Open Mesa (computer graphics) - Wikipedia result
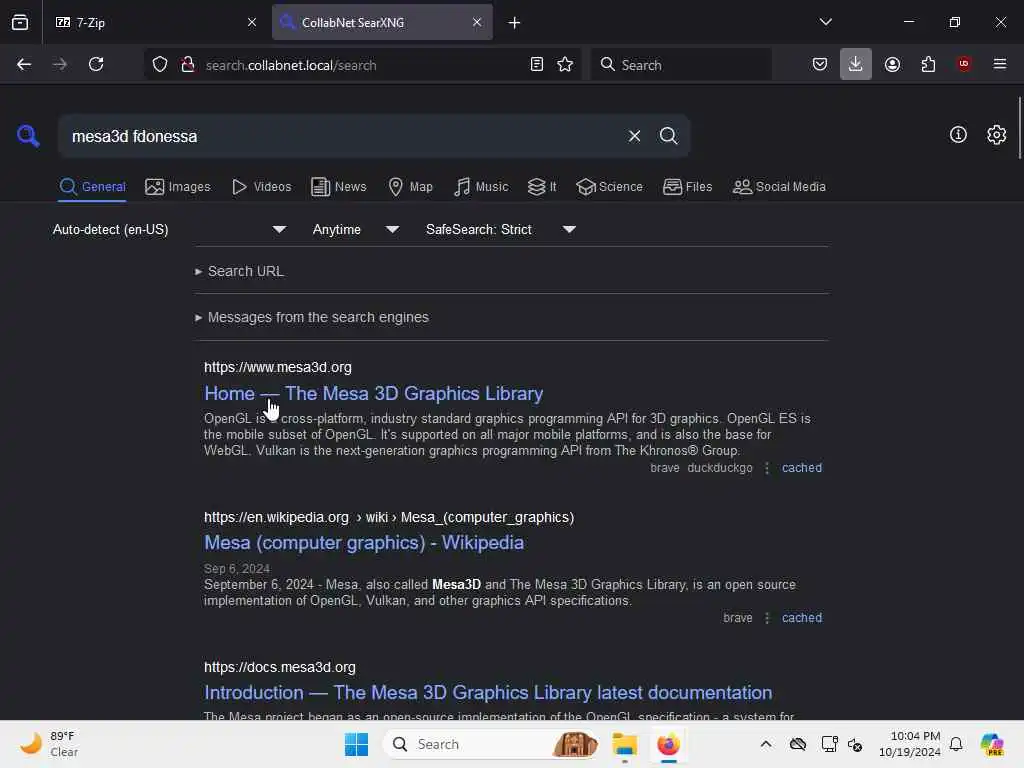The width and height of the screenshot is (1024, 768). [364, 543]
